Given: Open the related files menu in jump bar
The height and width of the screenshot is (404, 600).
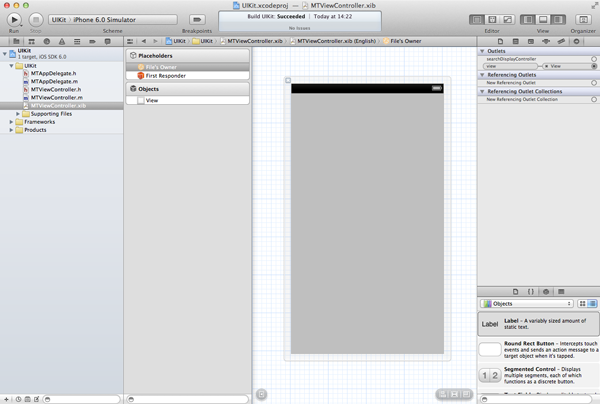Looking at the screenshot, I should pyautogui.click(x=130, y=41).
